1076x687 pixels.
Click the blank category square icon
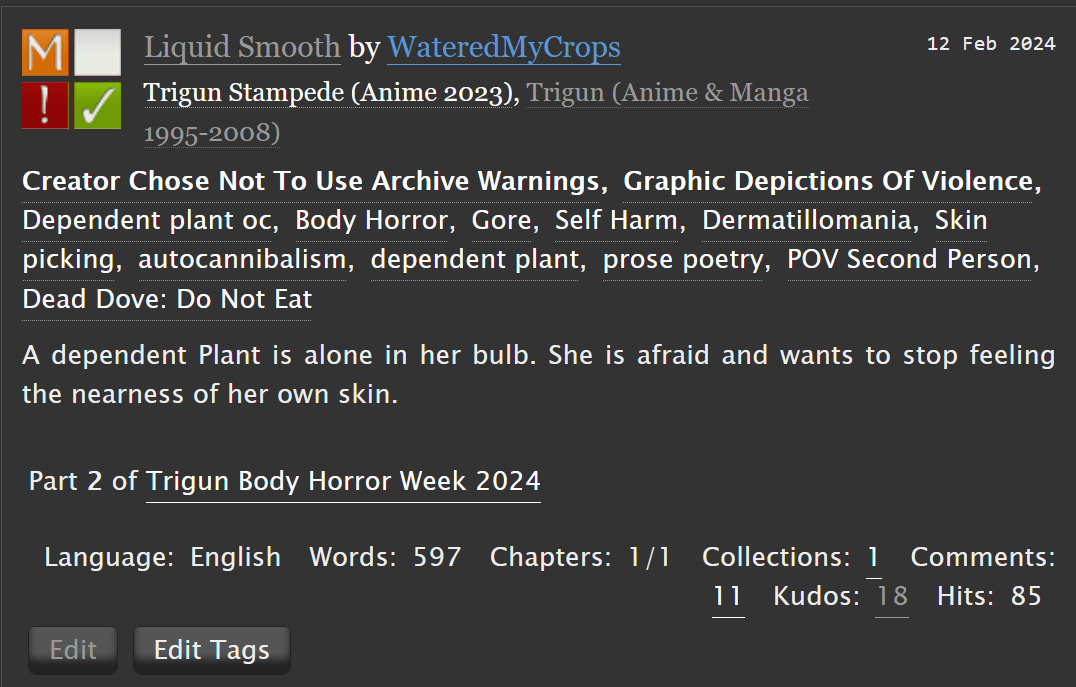point(97,52)
